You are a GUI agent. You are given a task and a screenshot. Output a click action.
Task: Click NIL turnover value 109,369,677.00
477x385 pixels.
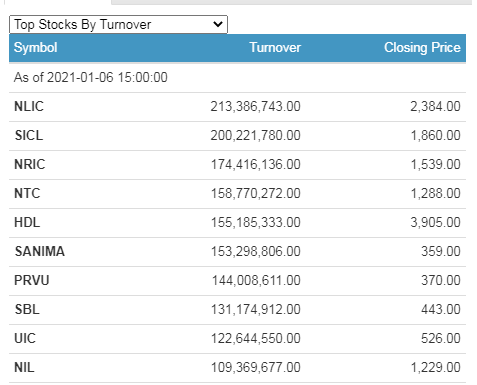[x=255, y=368]
